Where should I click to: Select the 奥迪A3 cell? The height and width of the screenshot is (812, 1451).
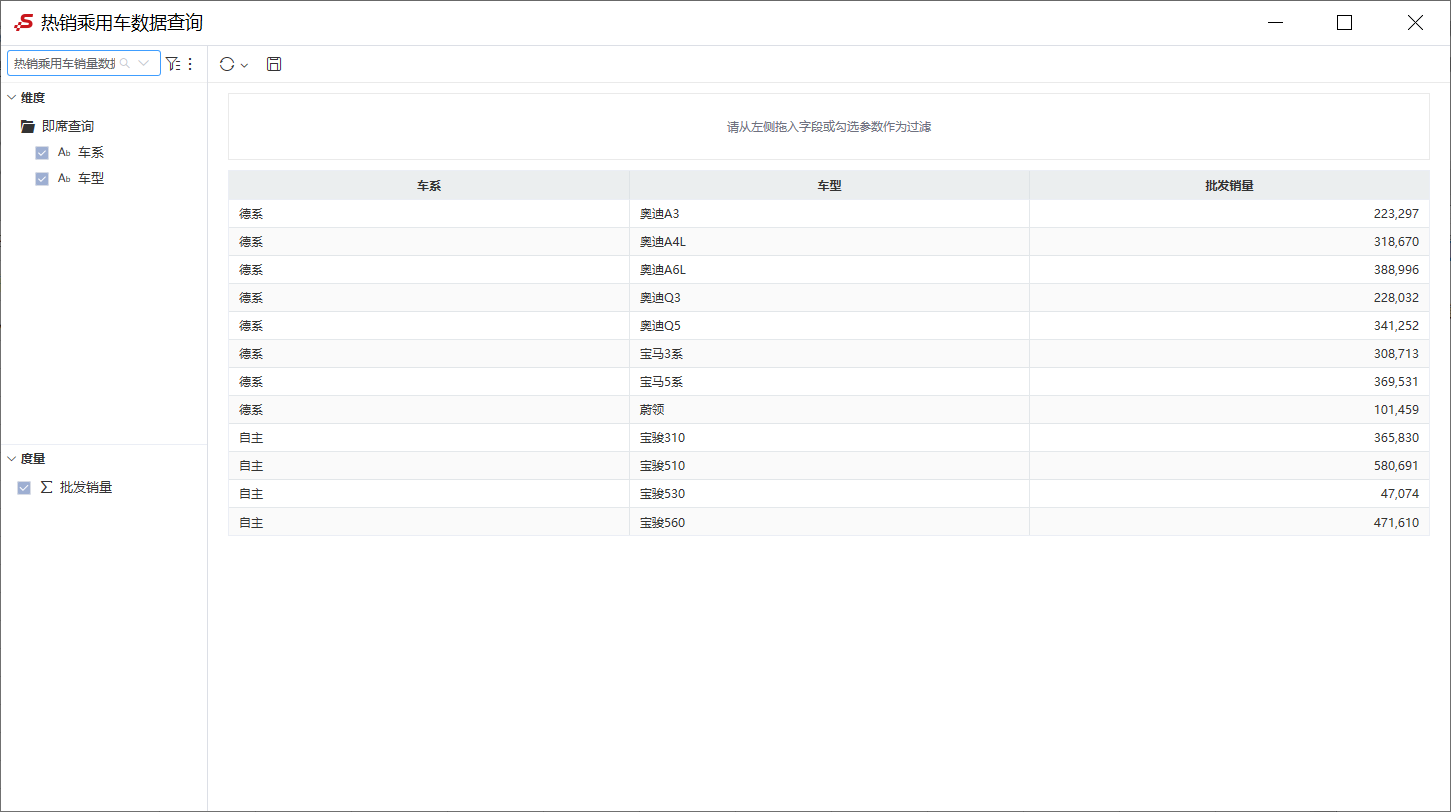point(829,214)
